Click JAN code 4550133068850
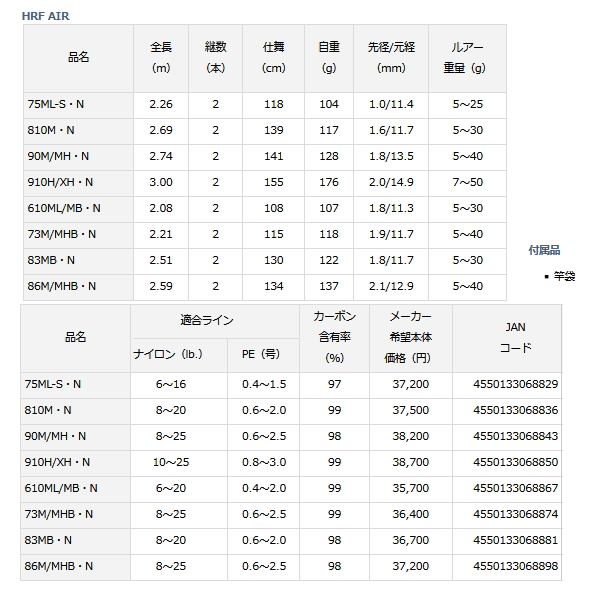 point(515,462)
